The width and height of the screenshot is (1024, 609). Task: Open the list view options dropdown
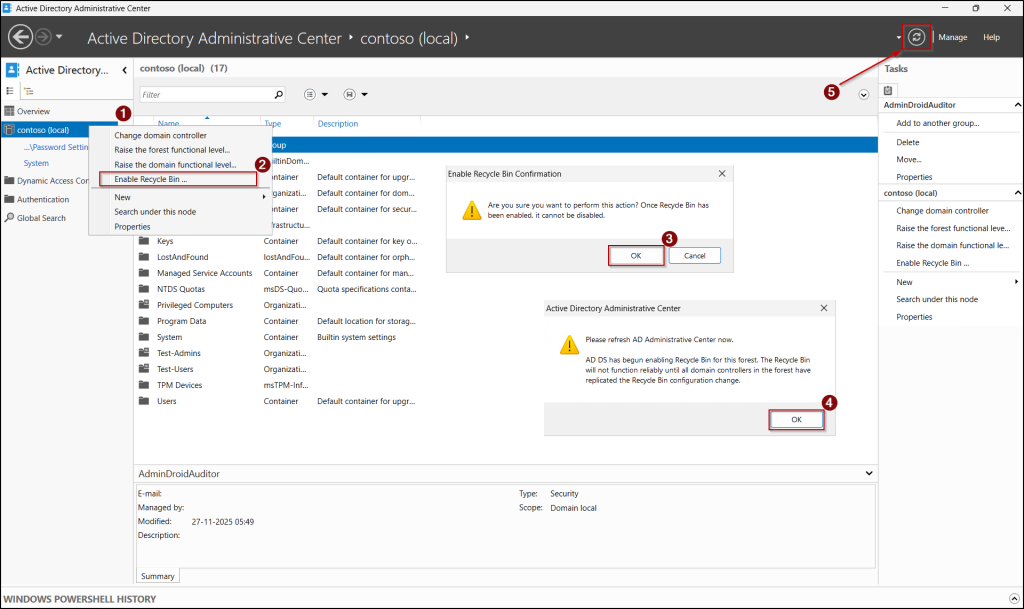pyautogui.click(x=314, y=95)
